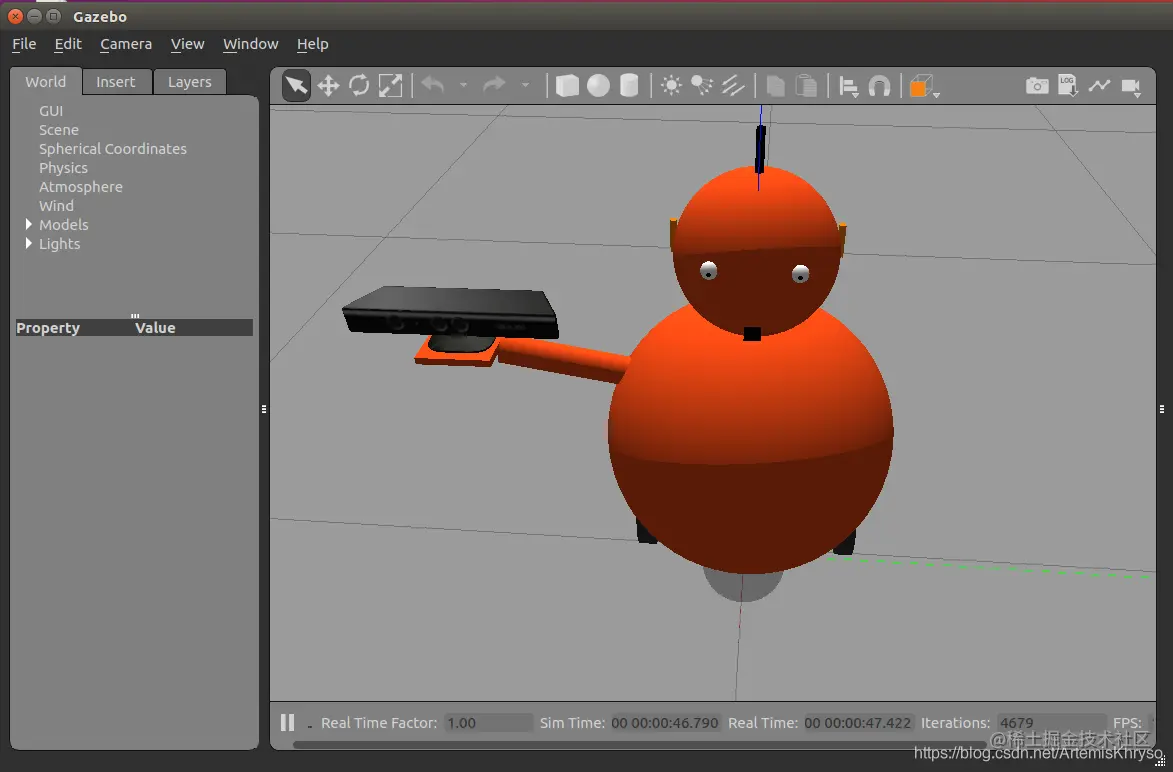Add a point light
Viewport: 1173px width, 772px height.
pyautogui.click(x=671, y=86)
